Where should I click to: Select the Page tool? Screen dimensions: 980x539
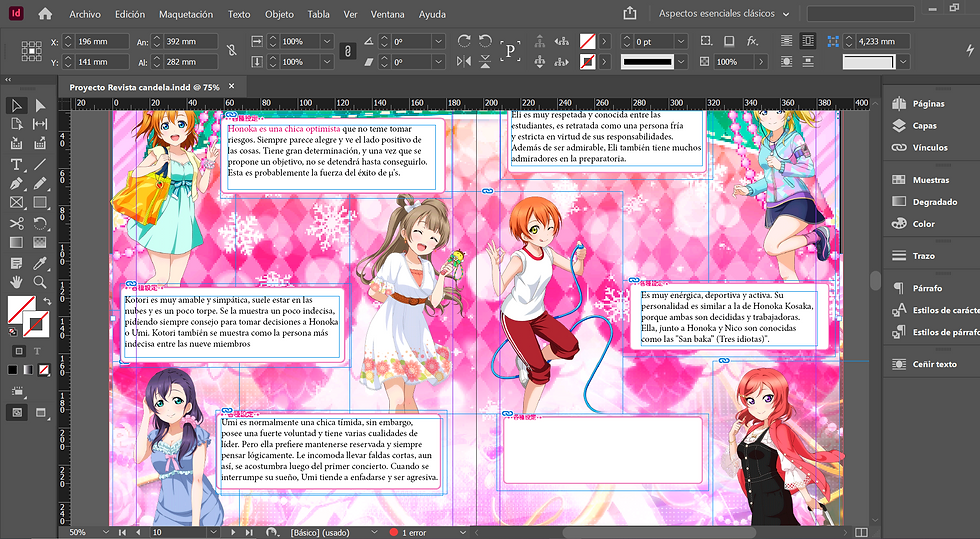[x=17, y=124]
